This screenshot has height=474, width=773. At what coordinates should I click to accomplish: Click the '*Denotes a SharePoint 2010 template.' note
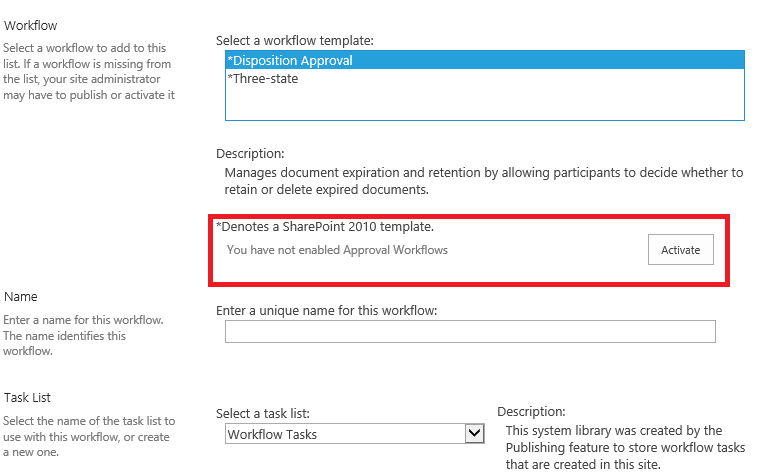325,227
